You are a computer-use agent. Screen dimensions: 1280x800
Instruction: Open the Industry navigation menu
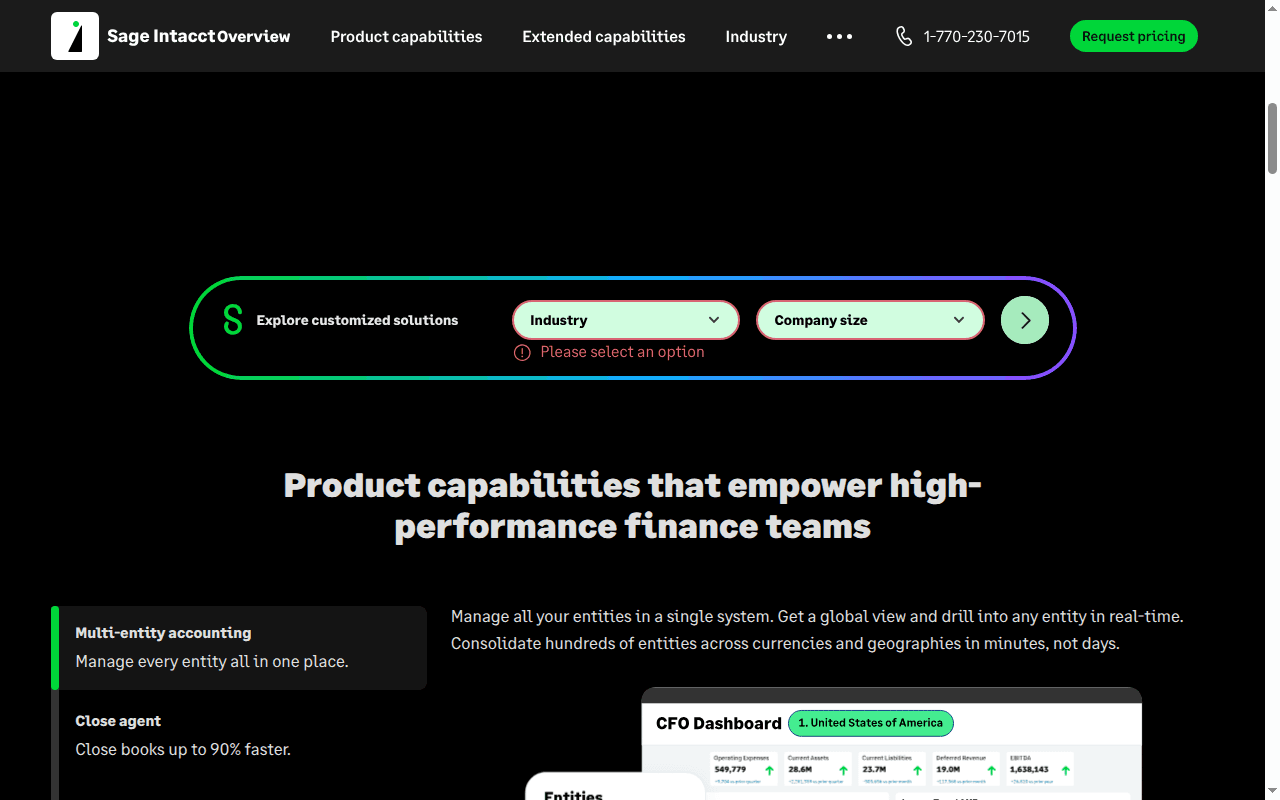[x=756, y=37]
